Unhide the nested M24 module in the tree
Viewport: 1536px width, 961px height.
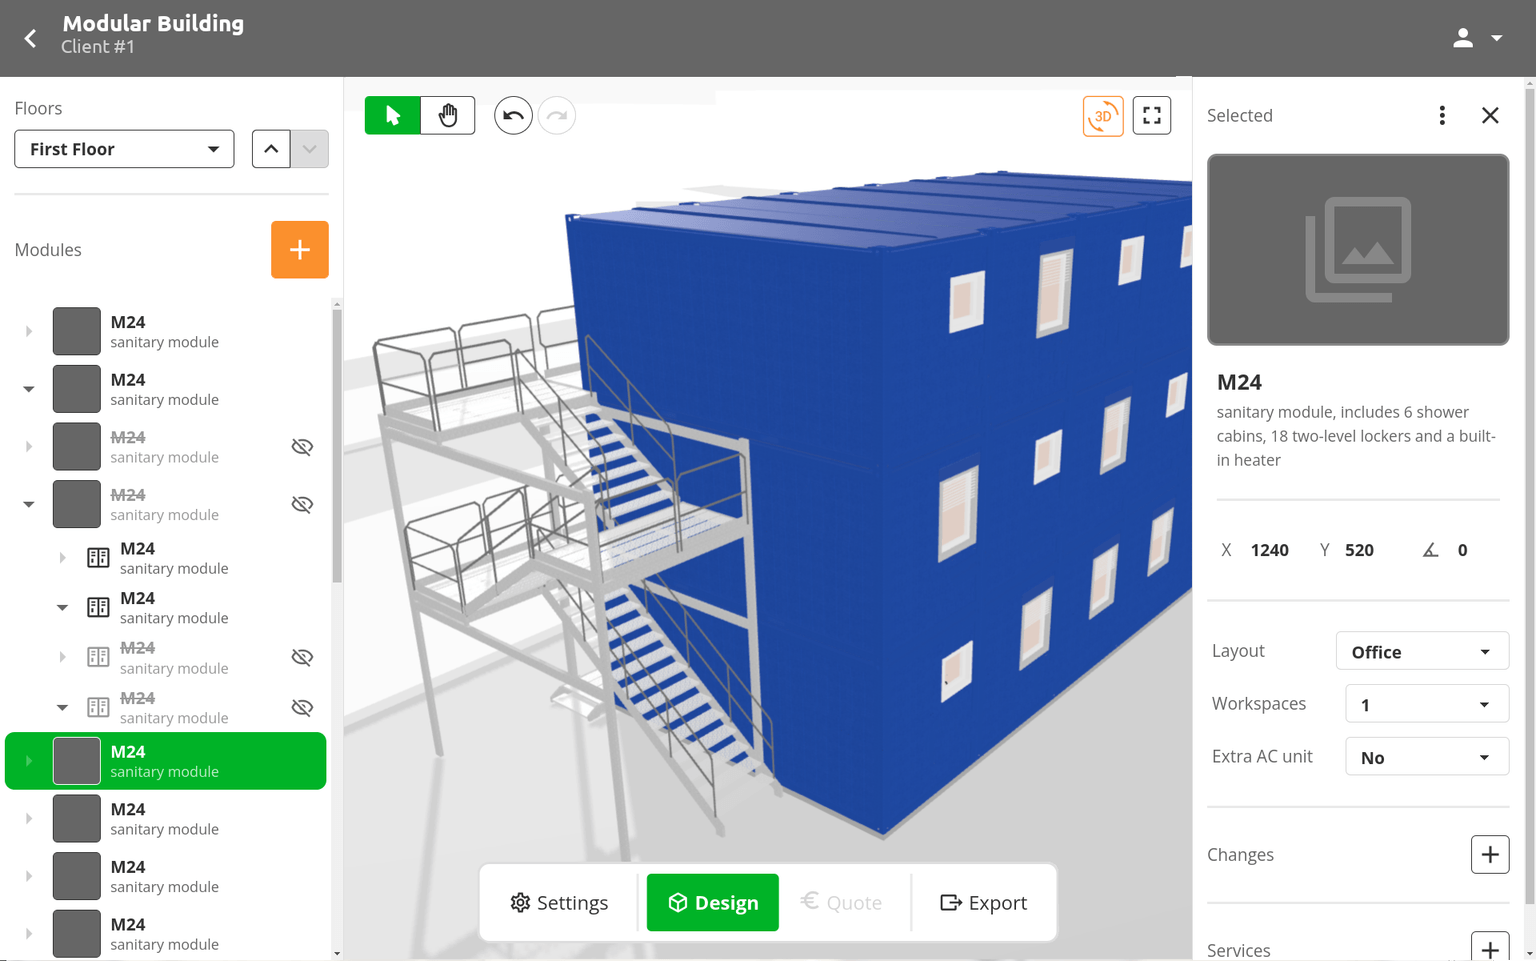click(x=302, y=657)
